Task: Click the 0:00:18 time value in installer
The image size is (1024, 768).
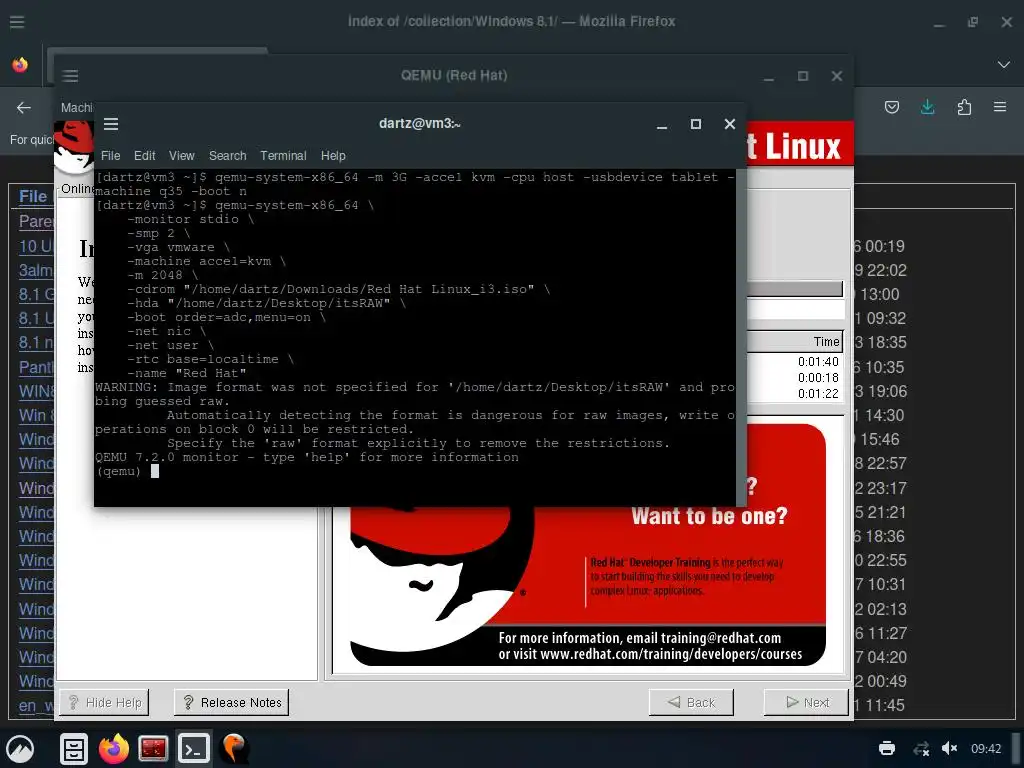Action: (x=818, y=377)
